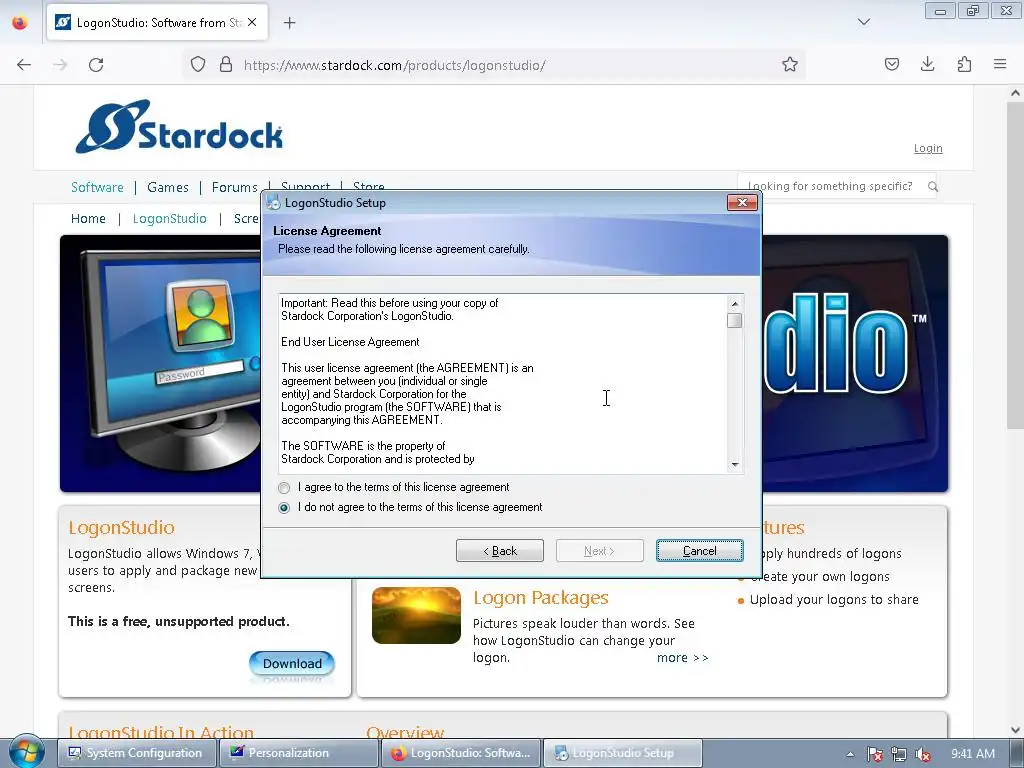Image resolution: width=1024 pixels, height=768 pixels.
Task: Open the Software menu on Stardock site
Action: click(x=97, y=187)
